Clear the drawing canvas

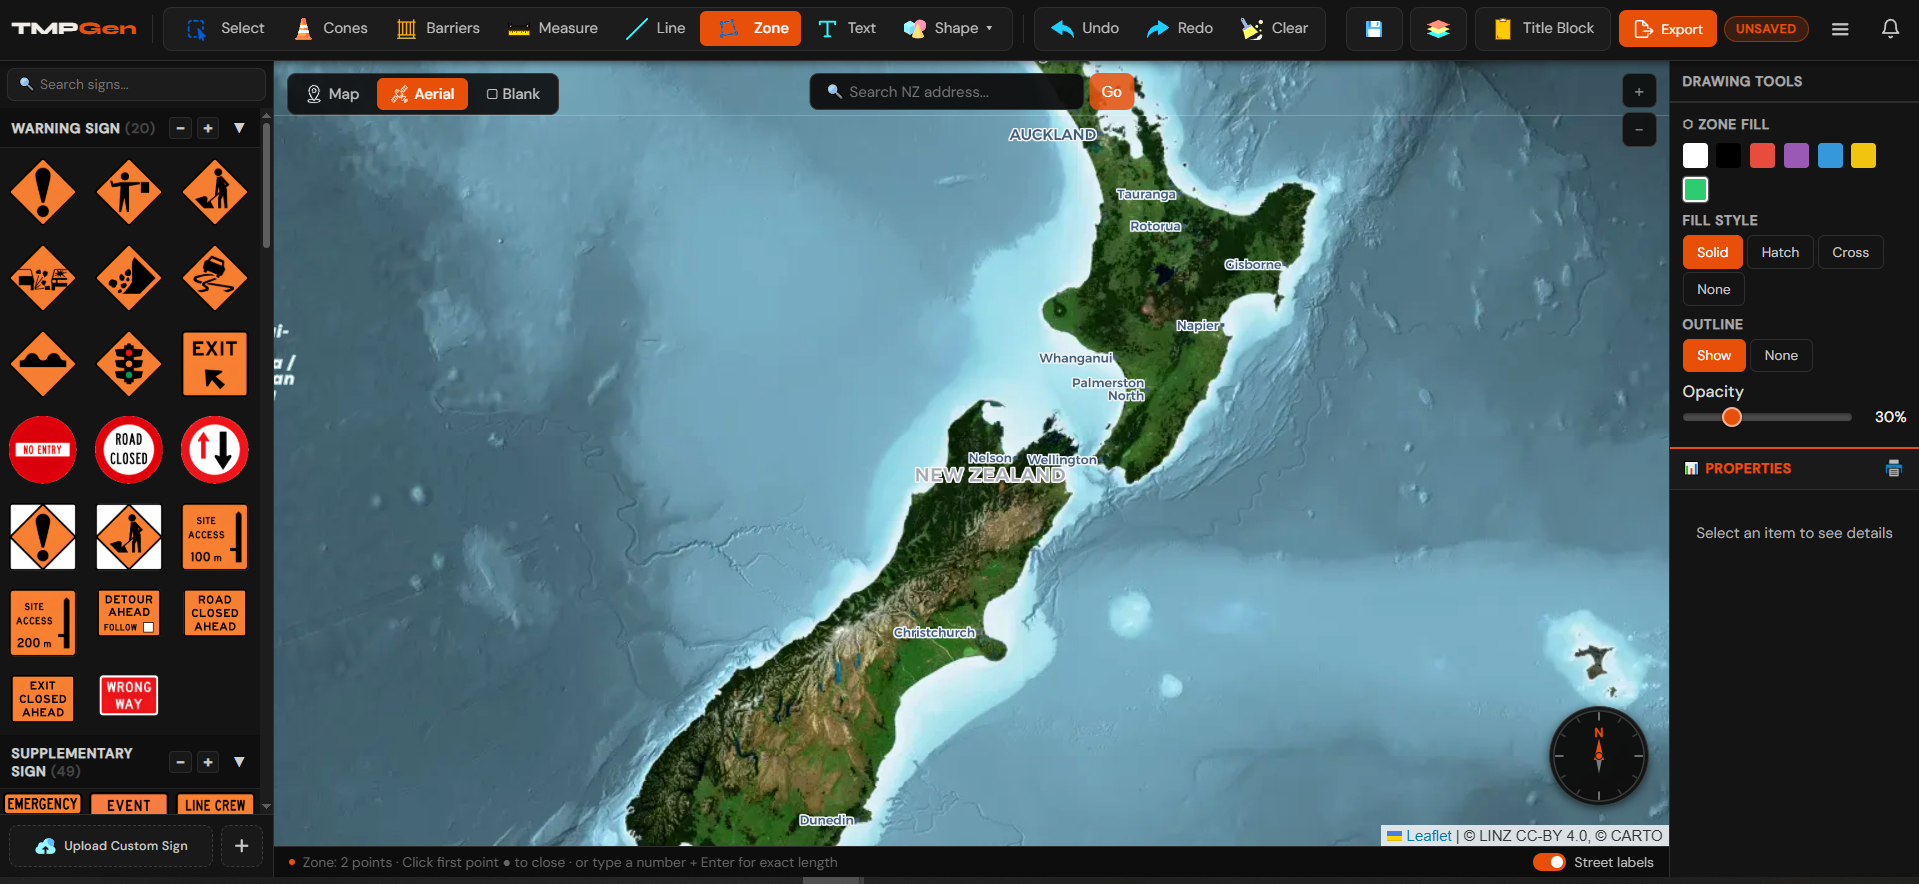point(1275,28)
